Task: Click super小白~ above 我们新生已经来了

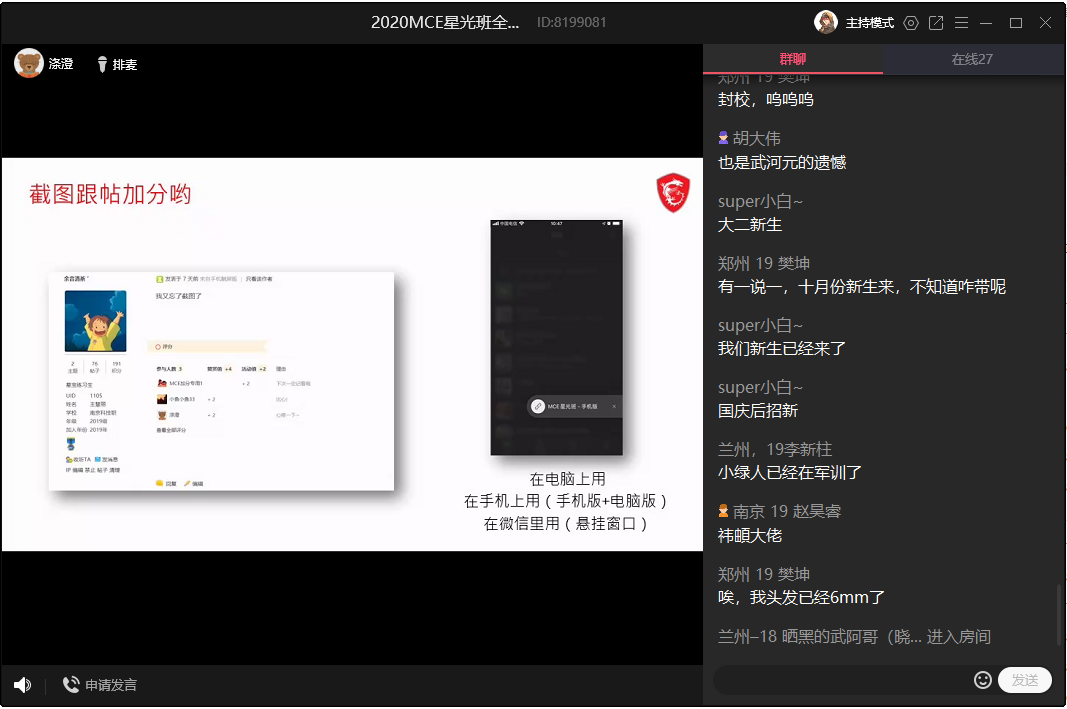Action: click(x=760, y=325)
